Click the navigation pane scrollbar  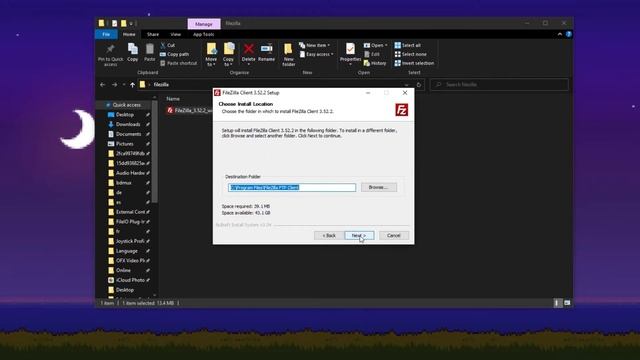[x=154, y=151]
